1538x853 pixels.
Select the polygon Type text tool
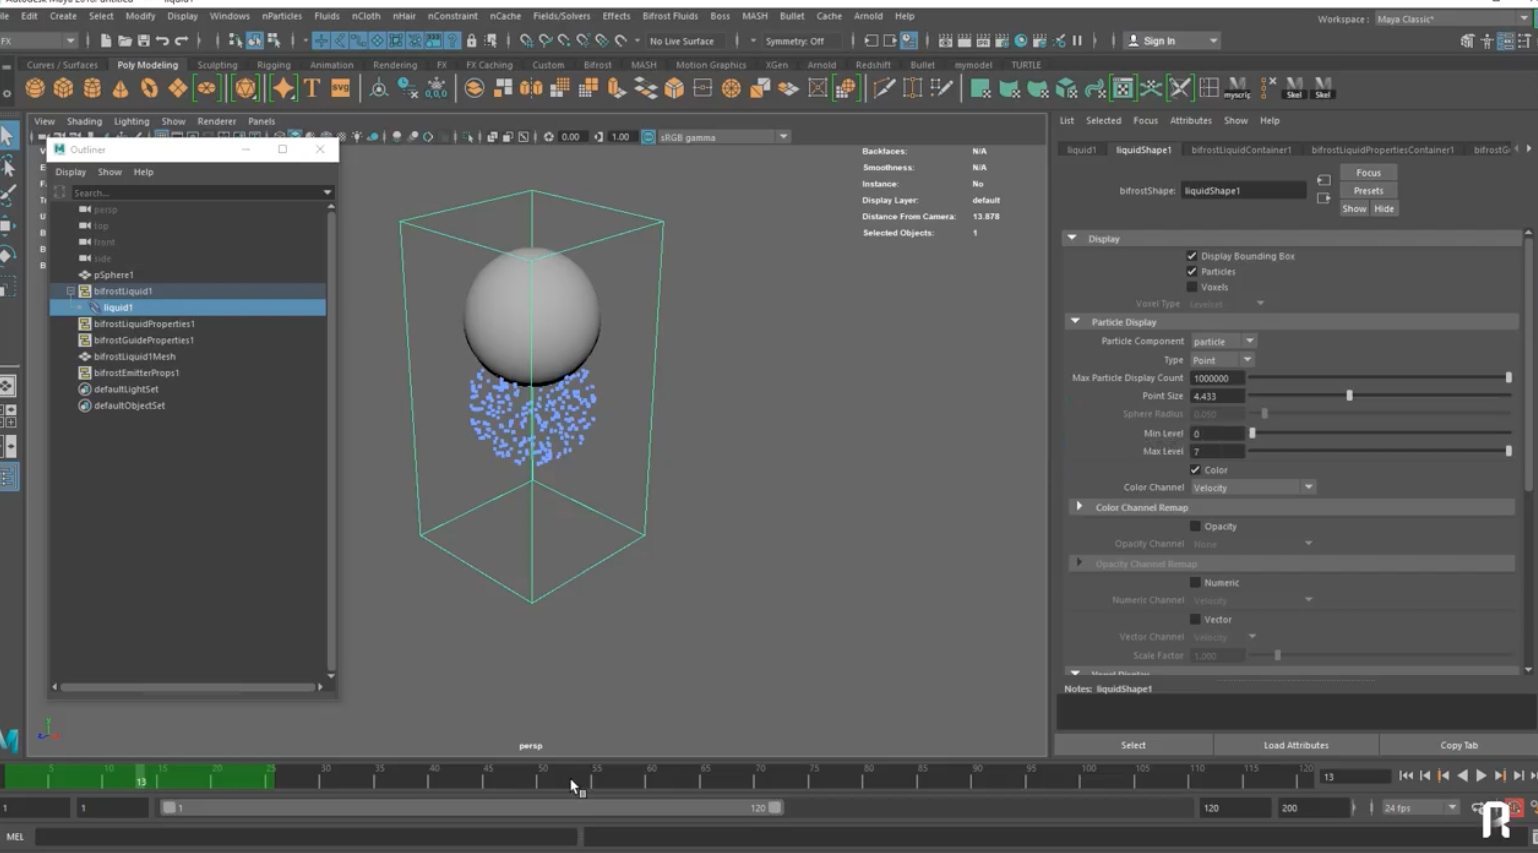click(312, 89)
